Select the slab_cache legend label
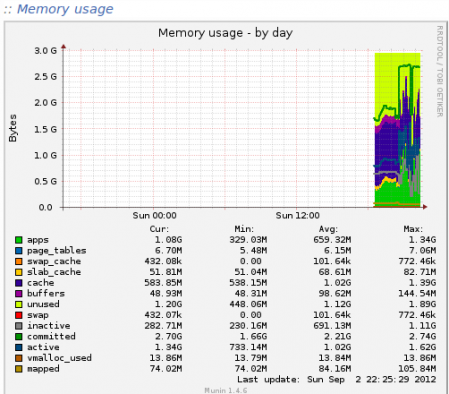Image resolution: width=449 pixels, height=394 pixels. coord(54,272)
